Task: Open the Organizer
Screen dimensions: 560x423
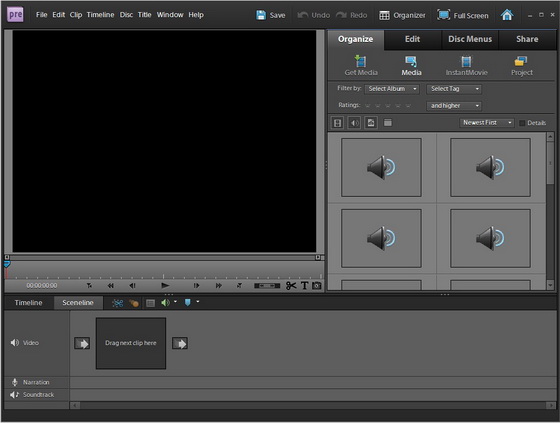Action: tap(402, 15)
